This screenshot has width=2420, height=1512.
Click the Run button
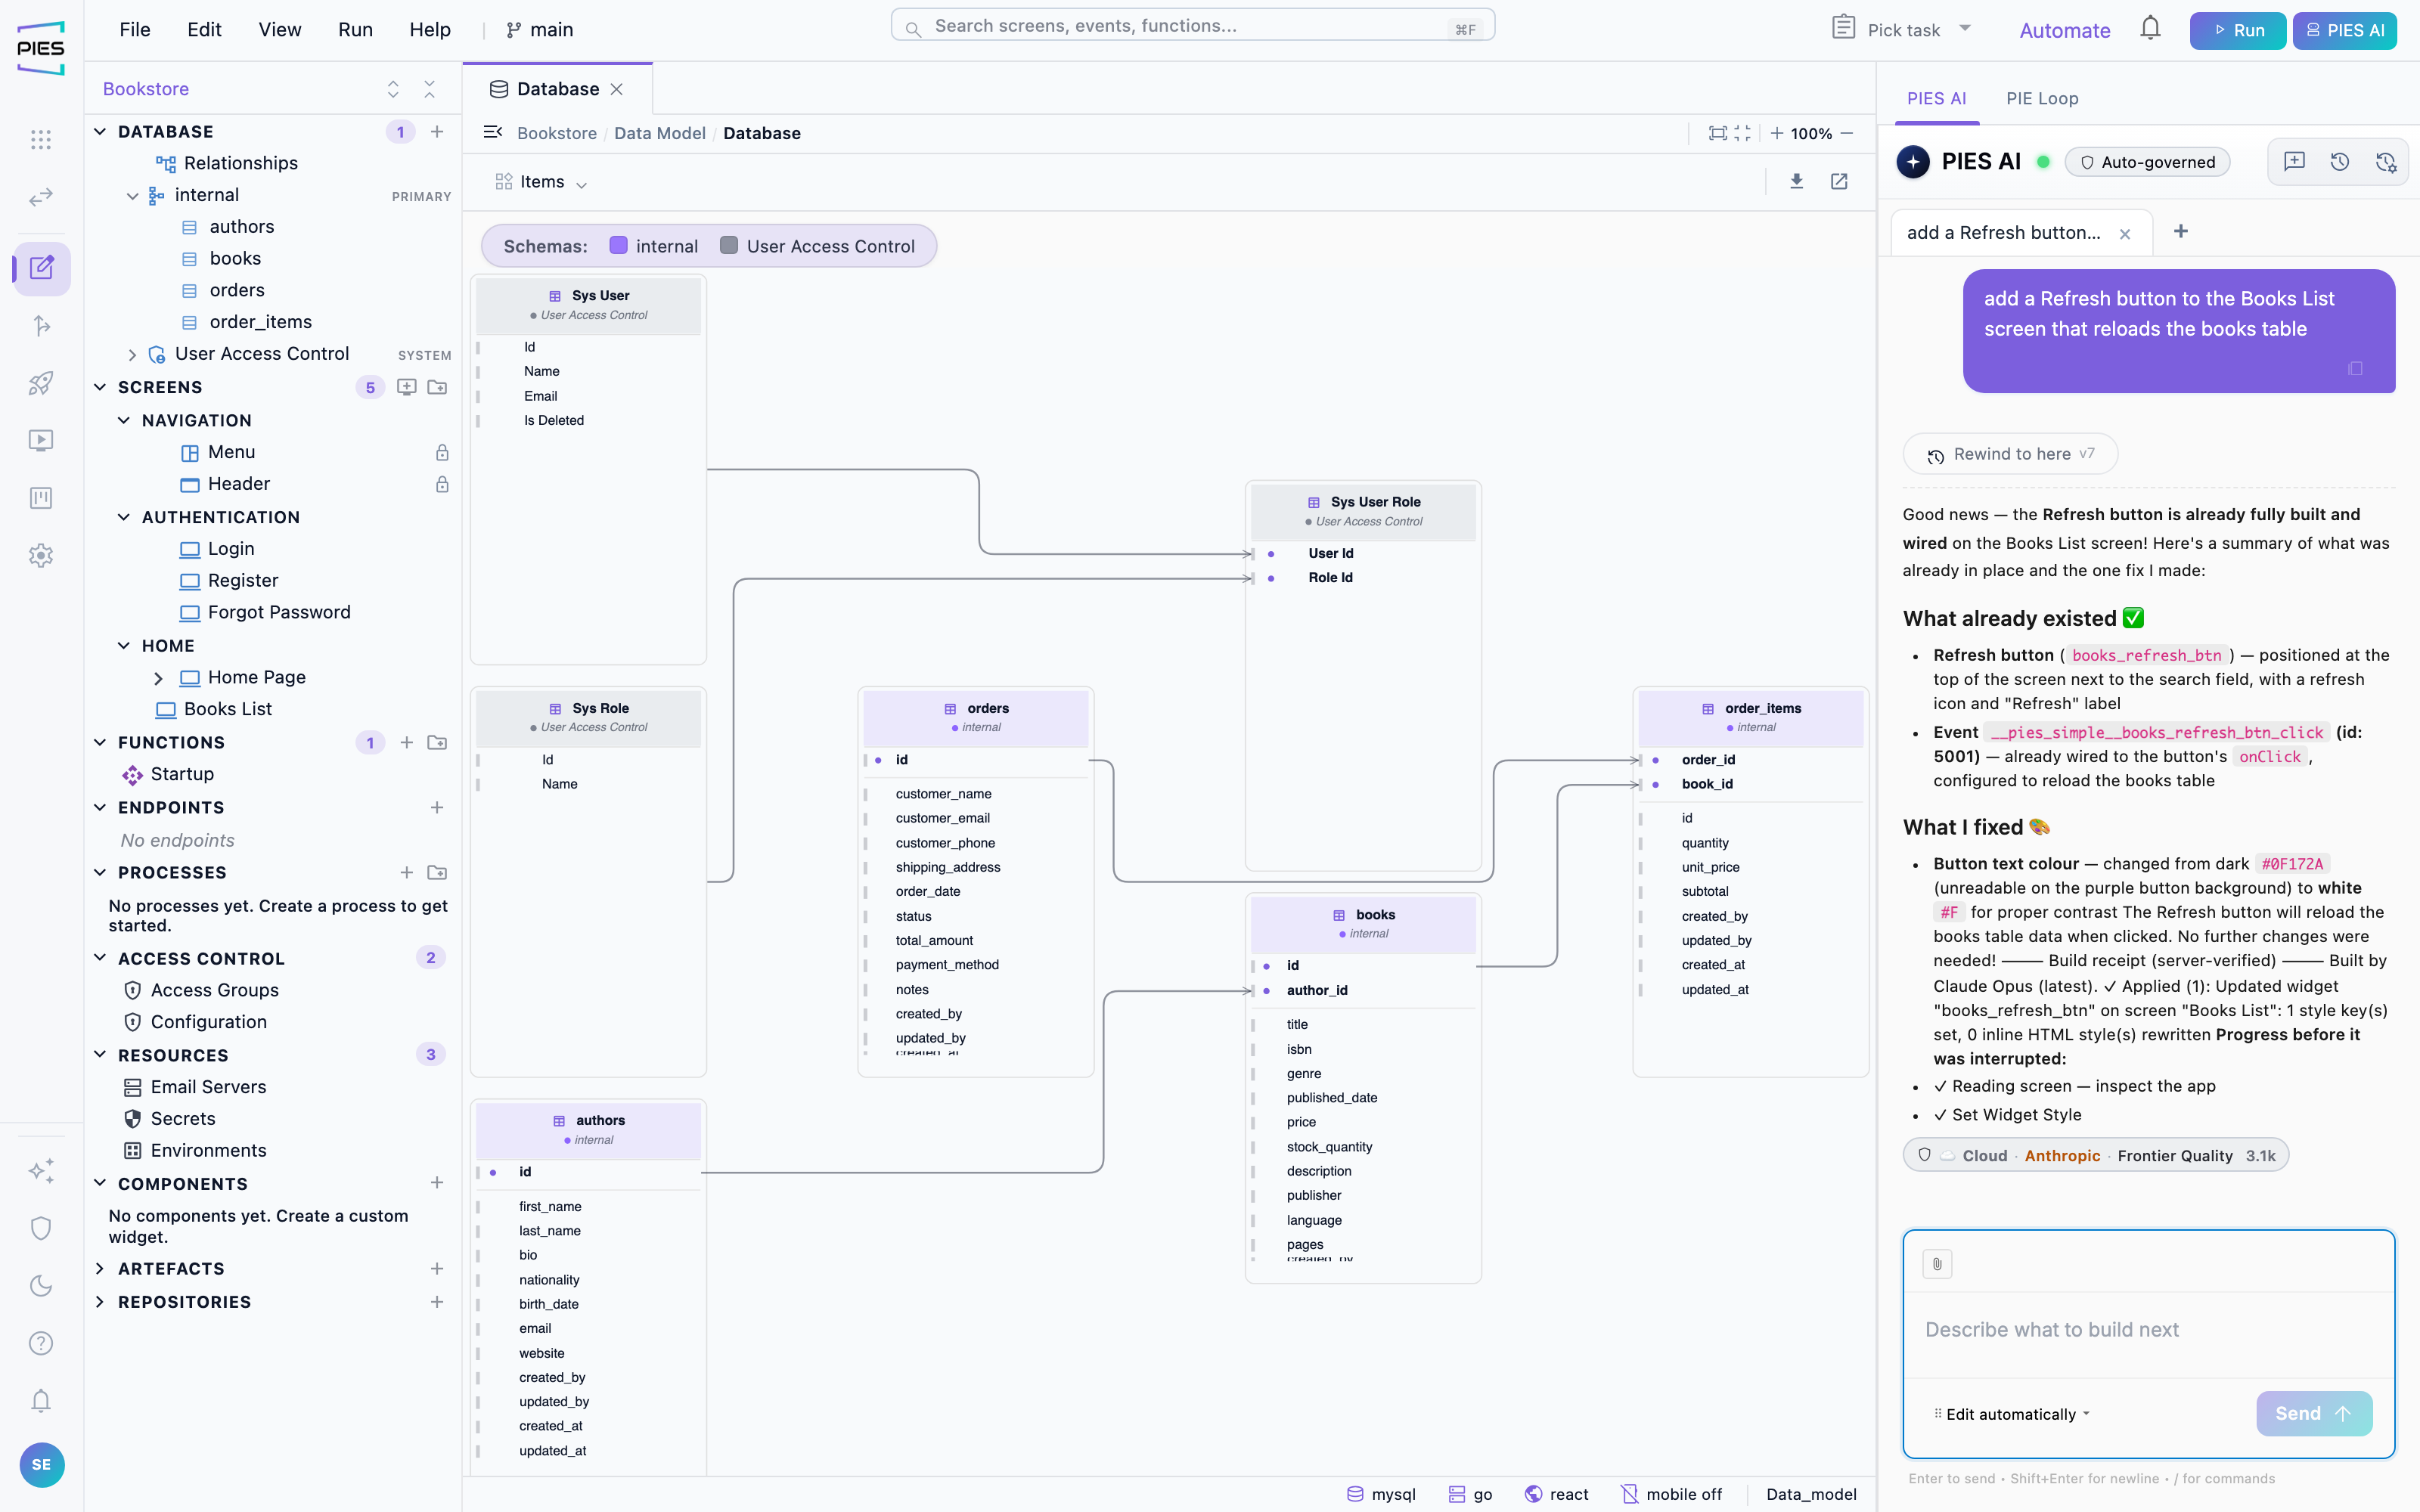[x=2237, y=30]
